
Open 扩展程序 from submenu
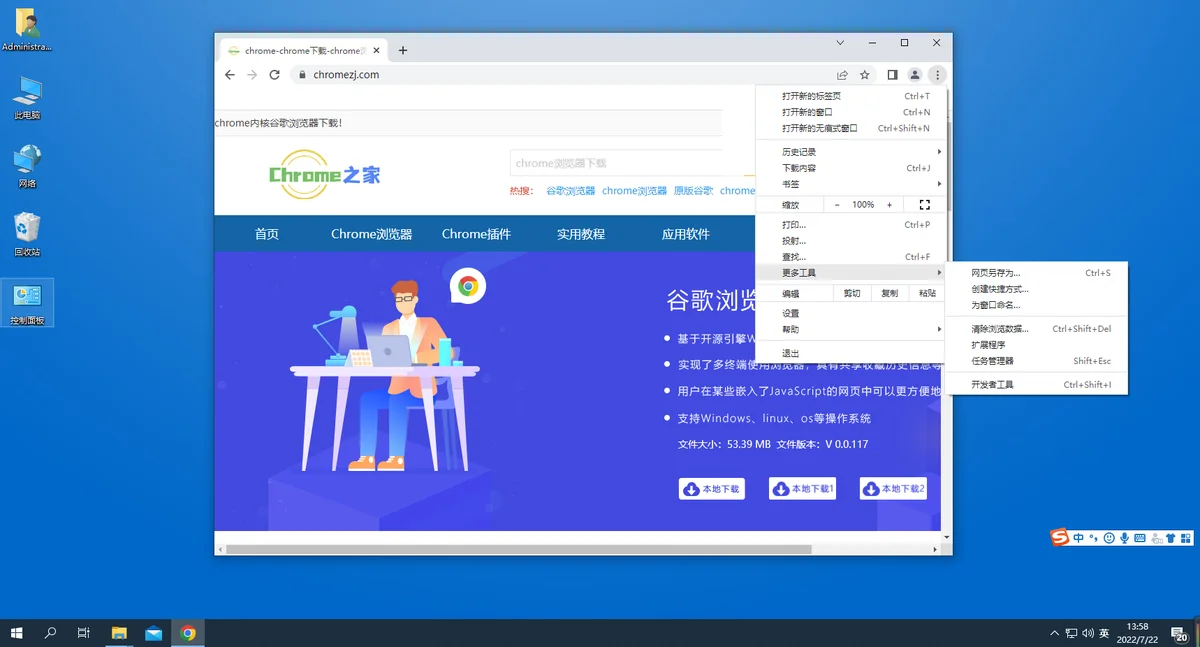[1037, 345]
